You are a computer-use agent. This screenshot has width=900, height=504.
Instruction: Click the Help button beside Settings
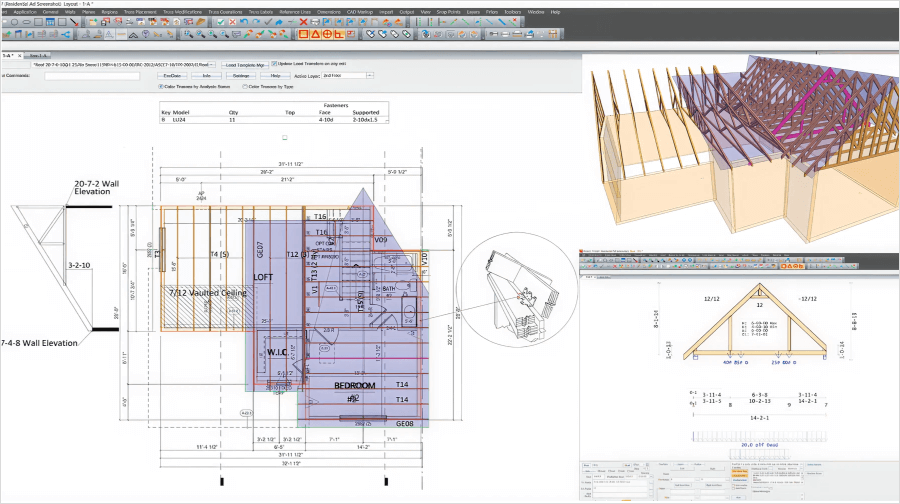point(276,75)
